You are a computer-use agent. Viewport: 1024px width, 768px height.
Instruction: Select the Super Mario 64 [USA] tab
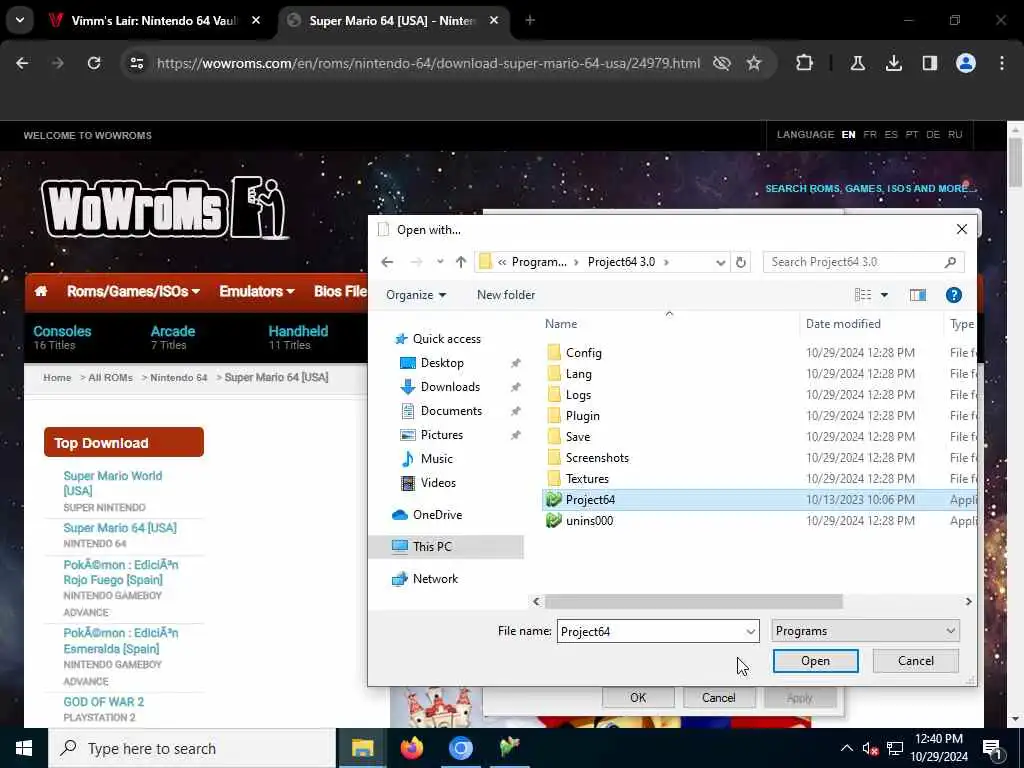point(392,20)
